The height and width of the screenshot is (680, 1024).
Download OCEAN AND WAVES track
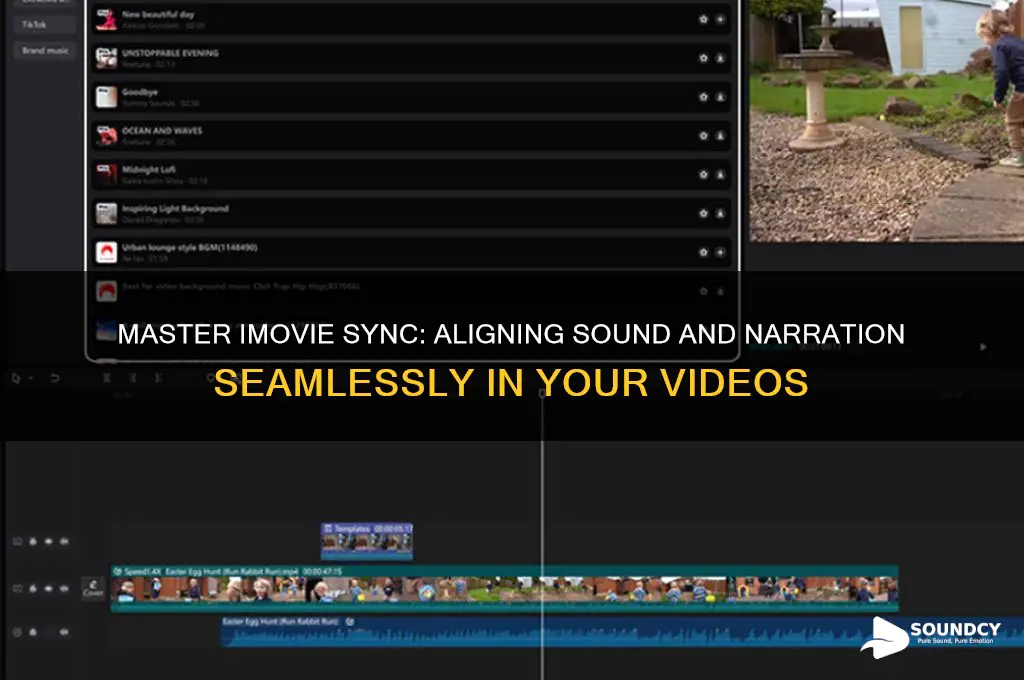(x=720, y=136)
